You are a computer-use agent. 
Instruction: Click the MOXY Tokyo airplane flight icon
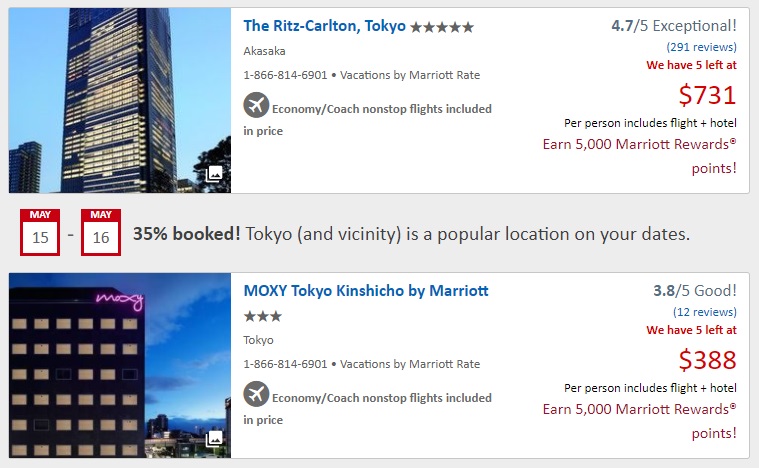pos(256,394)
